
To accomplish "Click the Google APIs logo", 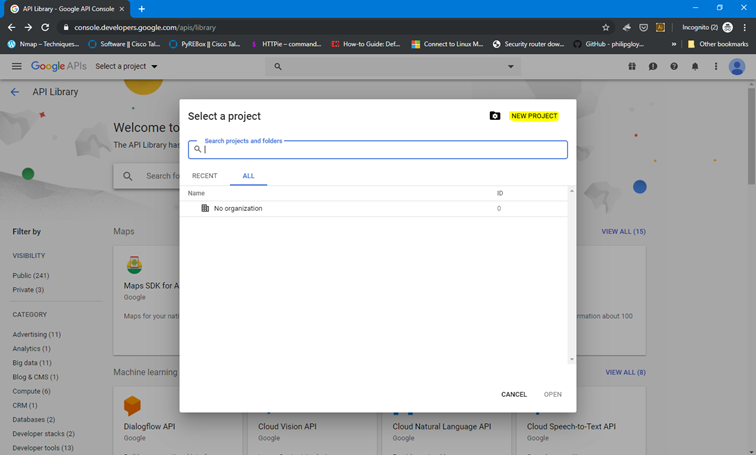I will click(x=58, y=66).
